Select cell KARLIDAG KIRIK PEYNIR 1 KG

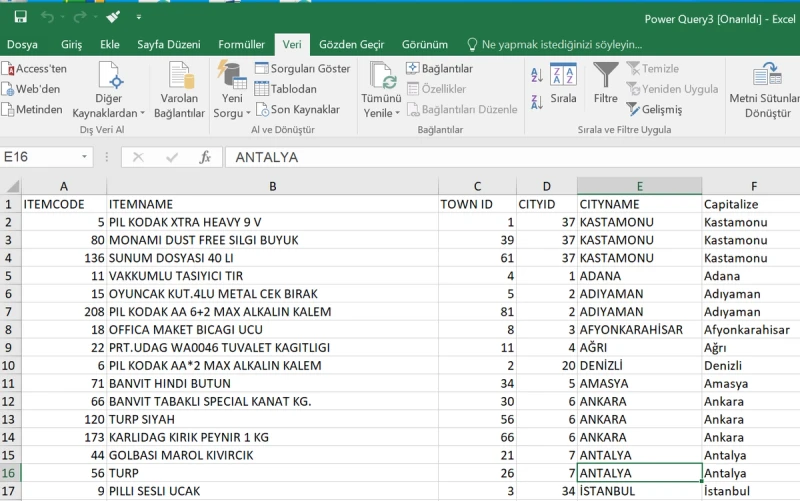(272, 437)
